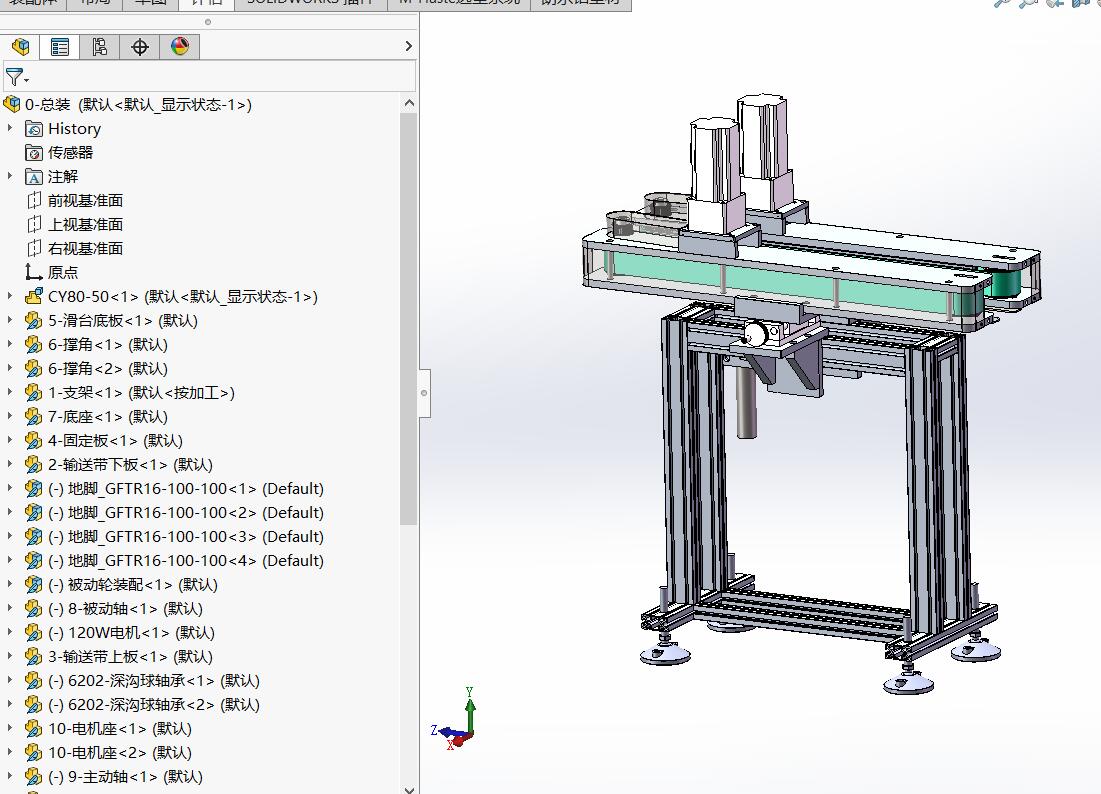Image resolution: width=1101 pixels, height=794 pixels.
Task: Select the 4-固定板<1> tree item
Action: [115, 441]
